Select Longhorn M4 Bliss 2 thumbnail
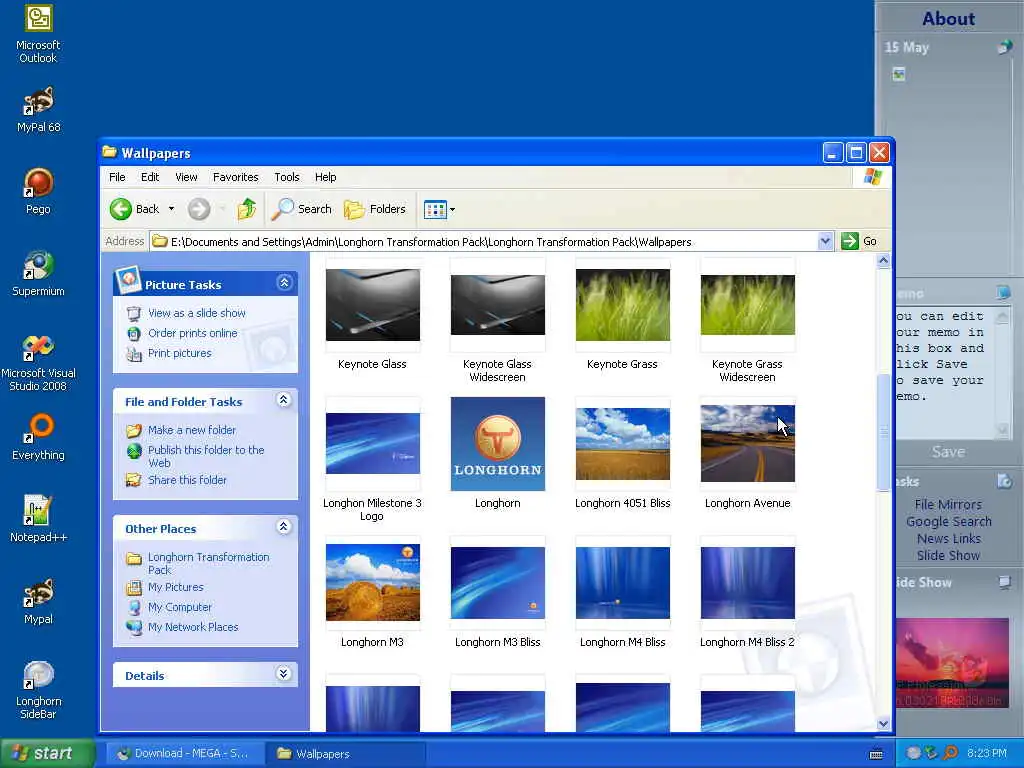The width and height of the screenshot is (1024, 768). pos(748,583)
